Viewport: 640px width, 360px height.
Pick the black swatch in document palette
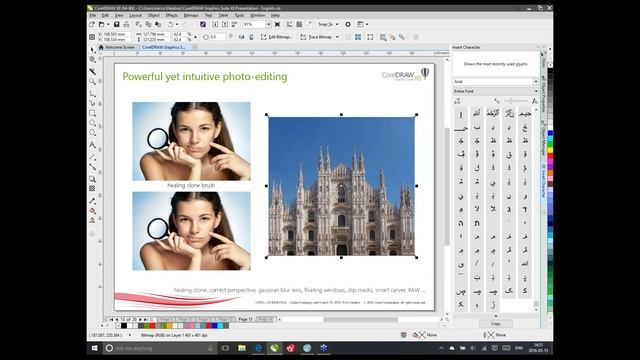point(124,326)
